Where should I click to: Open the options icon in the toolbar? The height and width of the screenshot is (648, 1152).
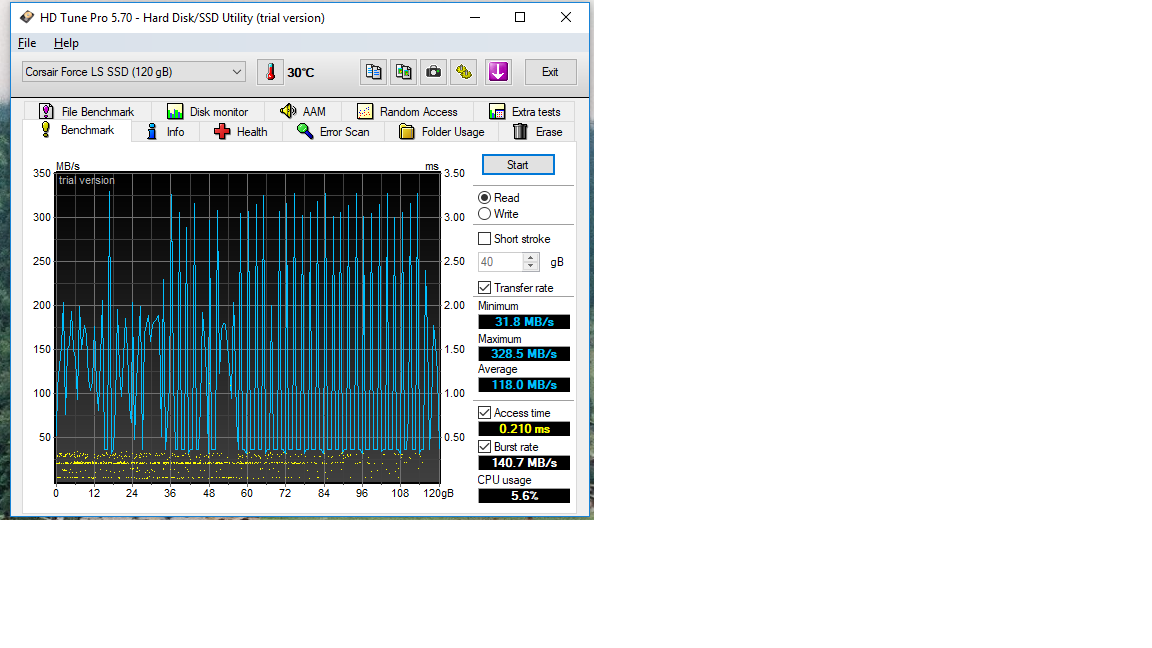tap(464, 72)
